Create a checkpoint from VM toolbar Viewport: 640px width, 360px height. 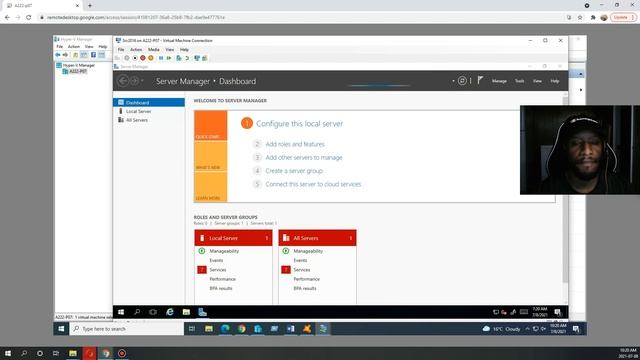click(x=178, y=58)
